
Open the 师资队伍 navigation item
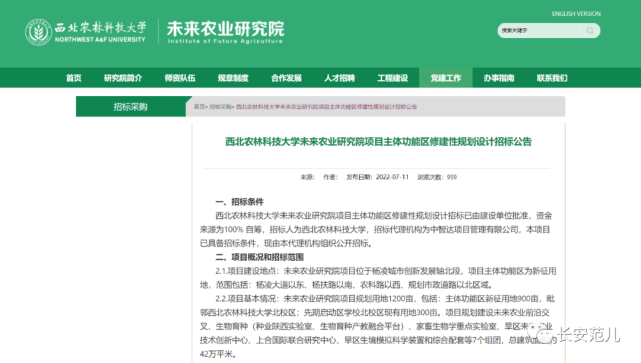pyautogui.click(x=180, y=78)
